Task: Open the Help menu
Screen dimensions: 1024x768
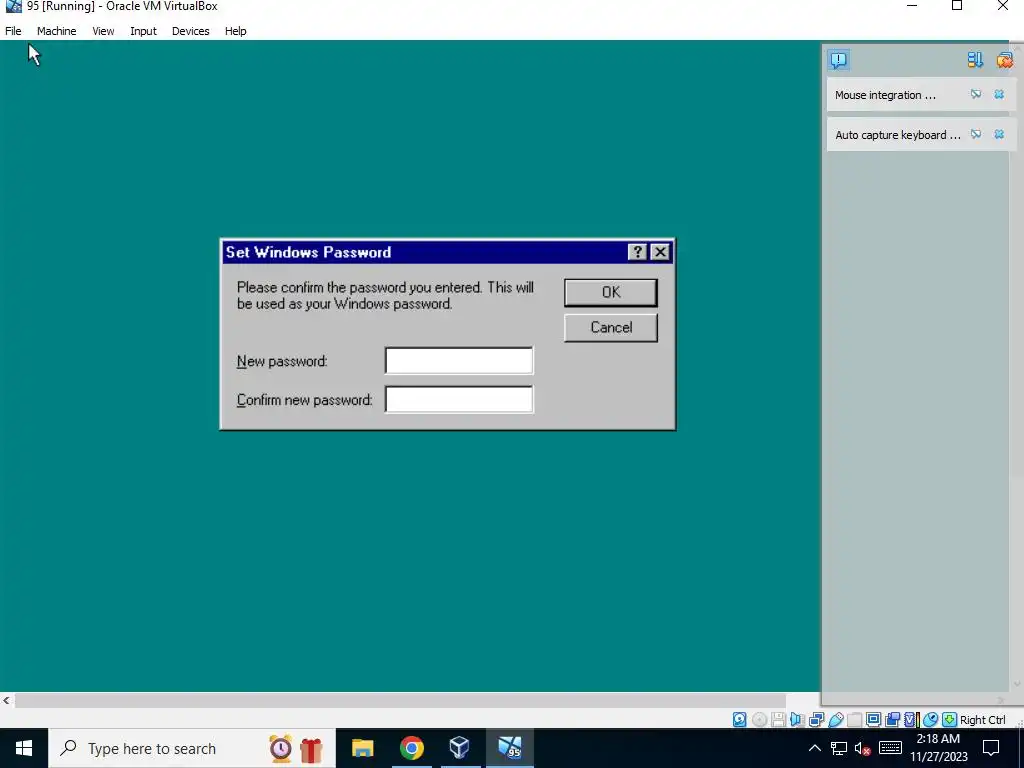Action: [236, 31]
